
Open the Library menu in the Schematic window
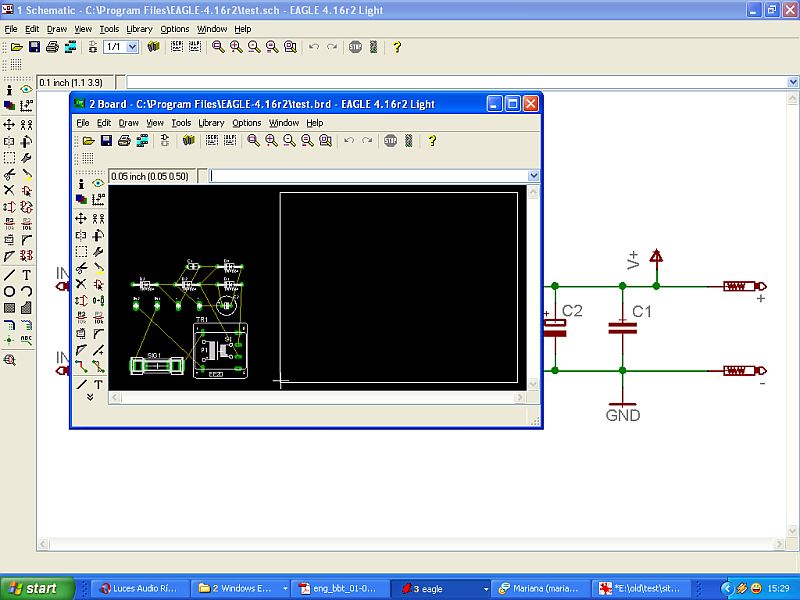click(x=139, y=29)
